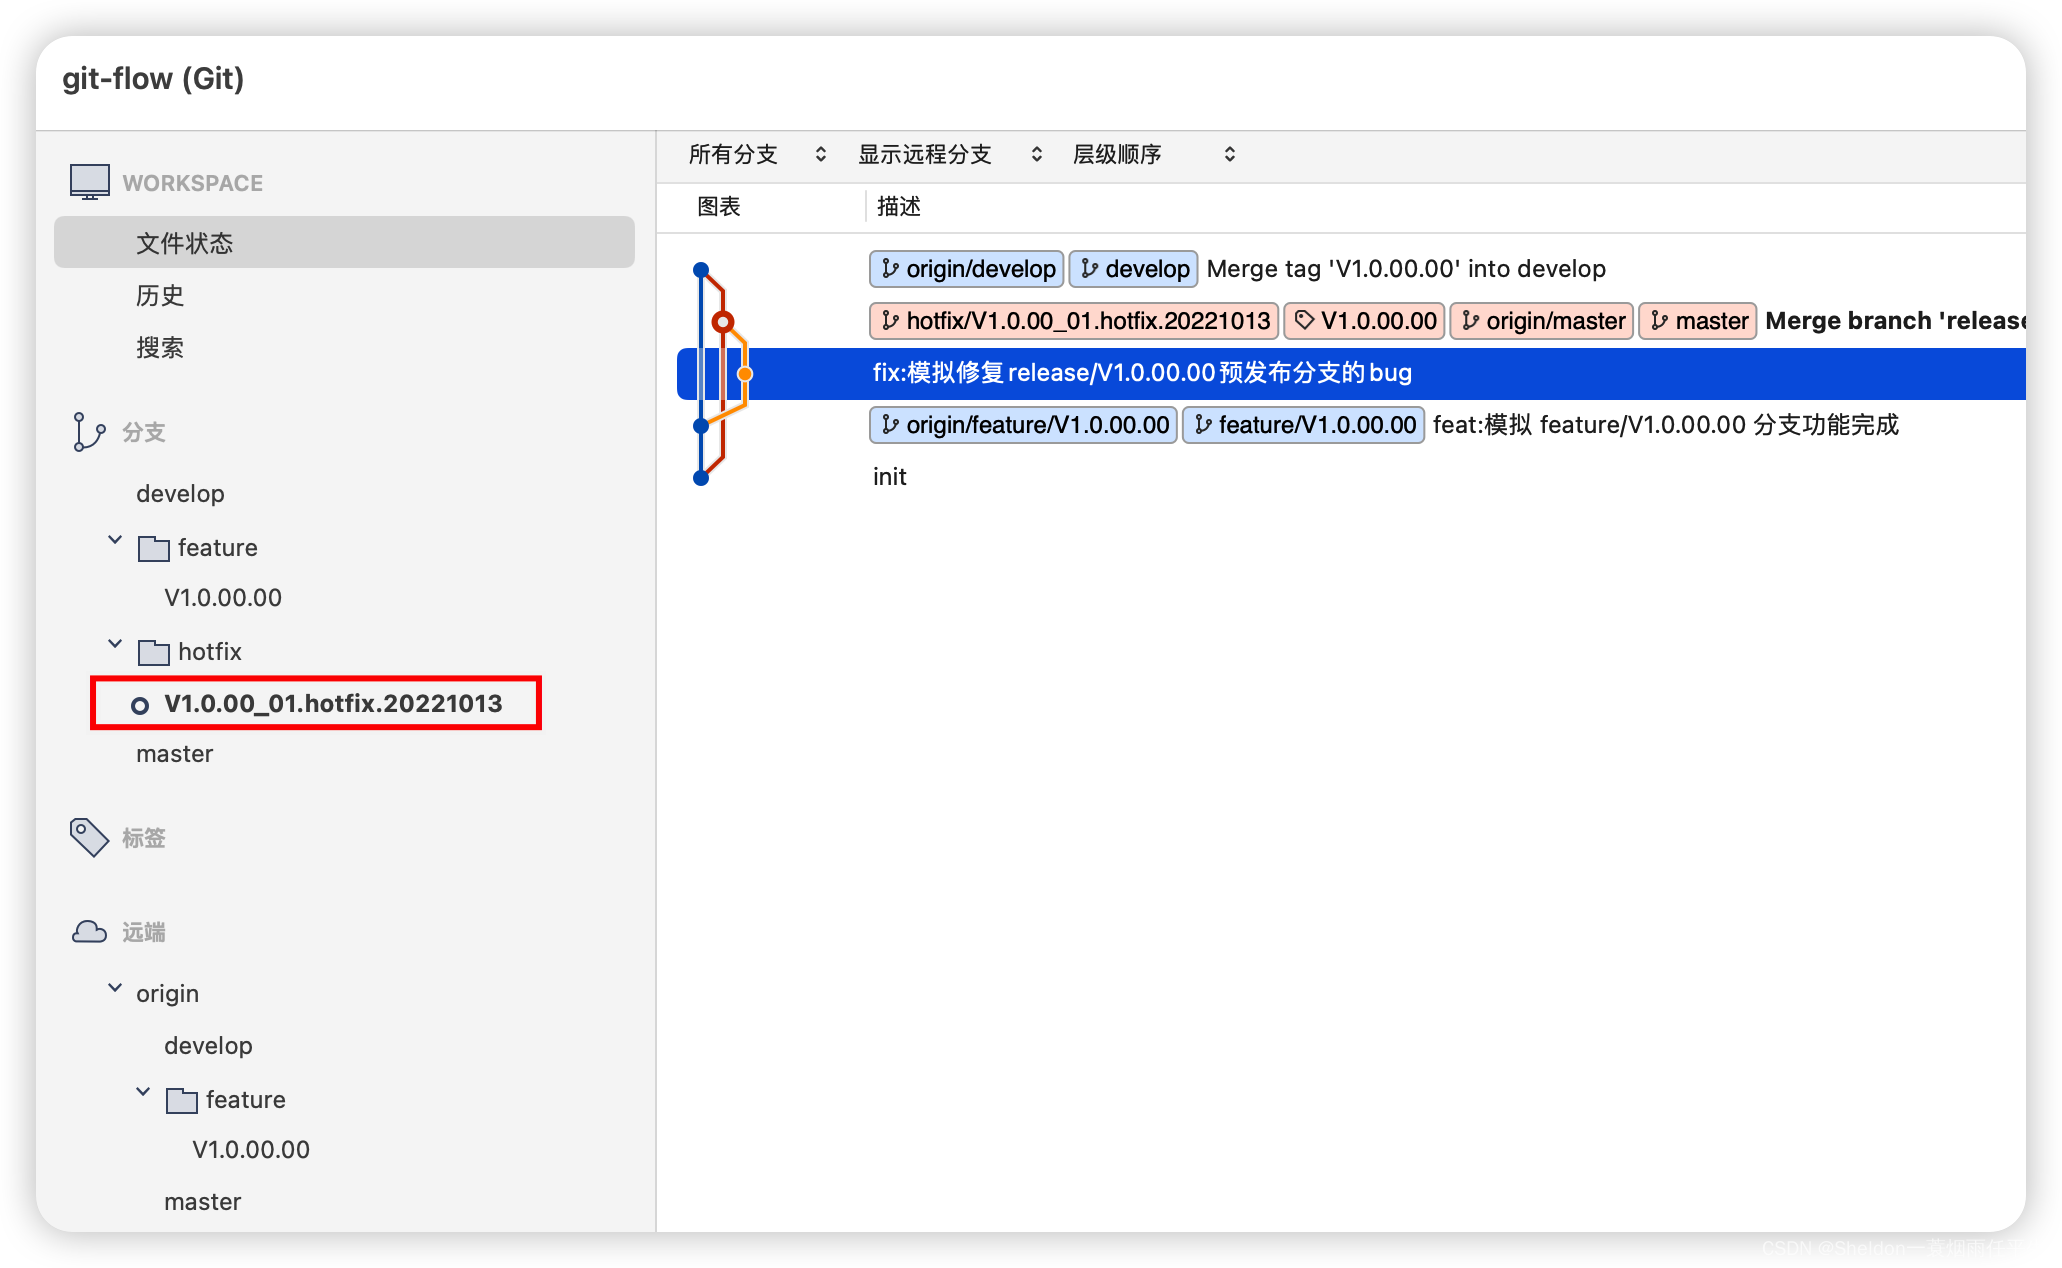
Task: Select the local develop branch
Action: click(180, 494)
